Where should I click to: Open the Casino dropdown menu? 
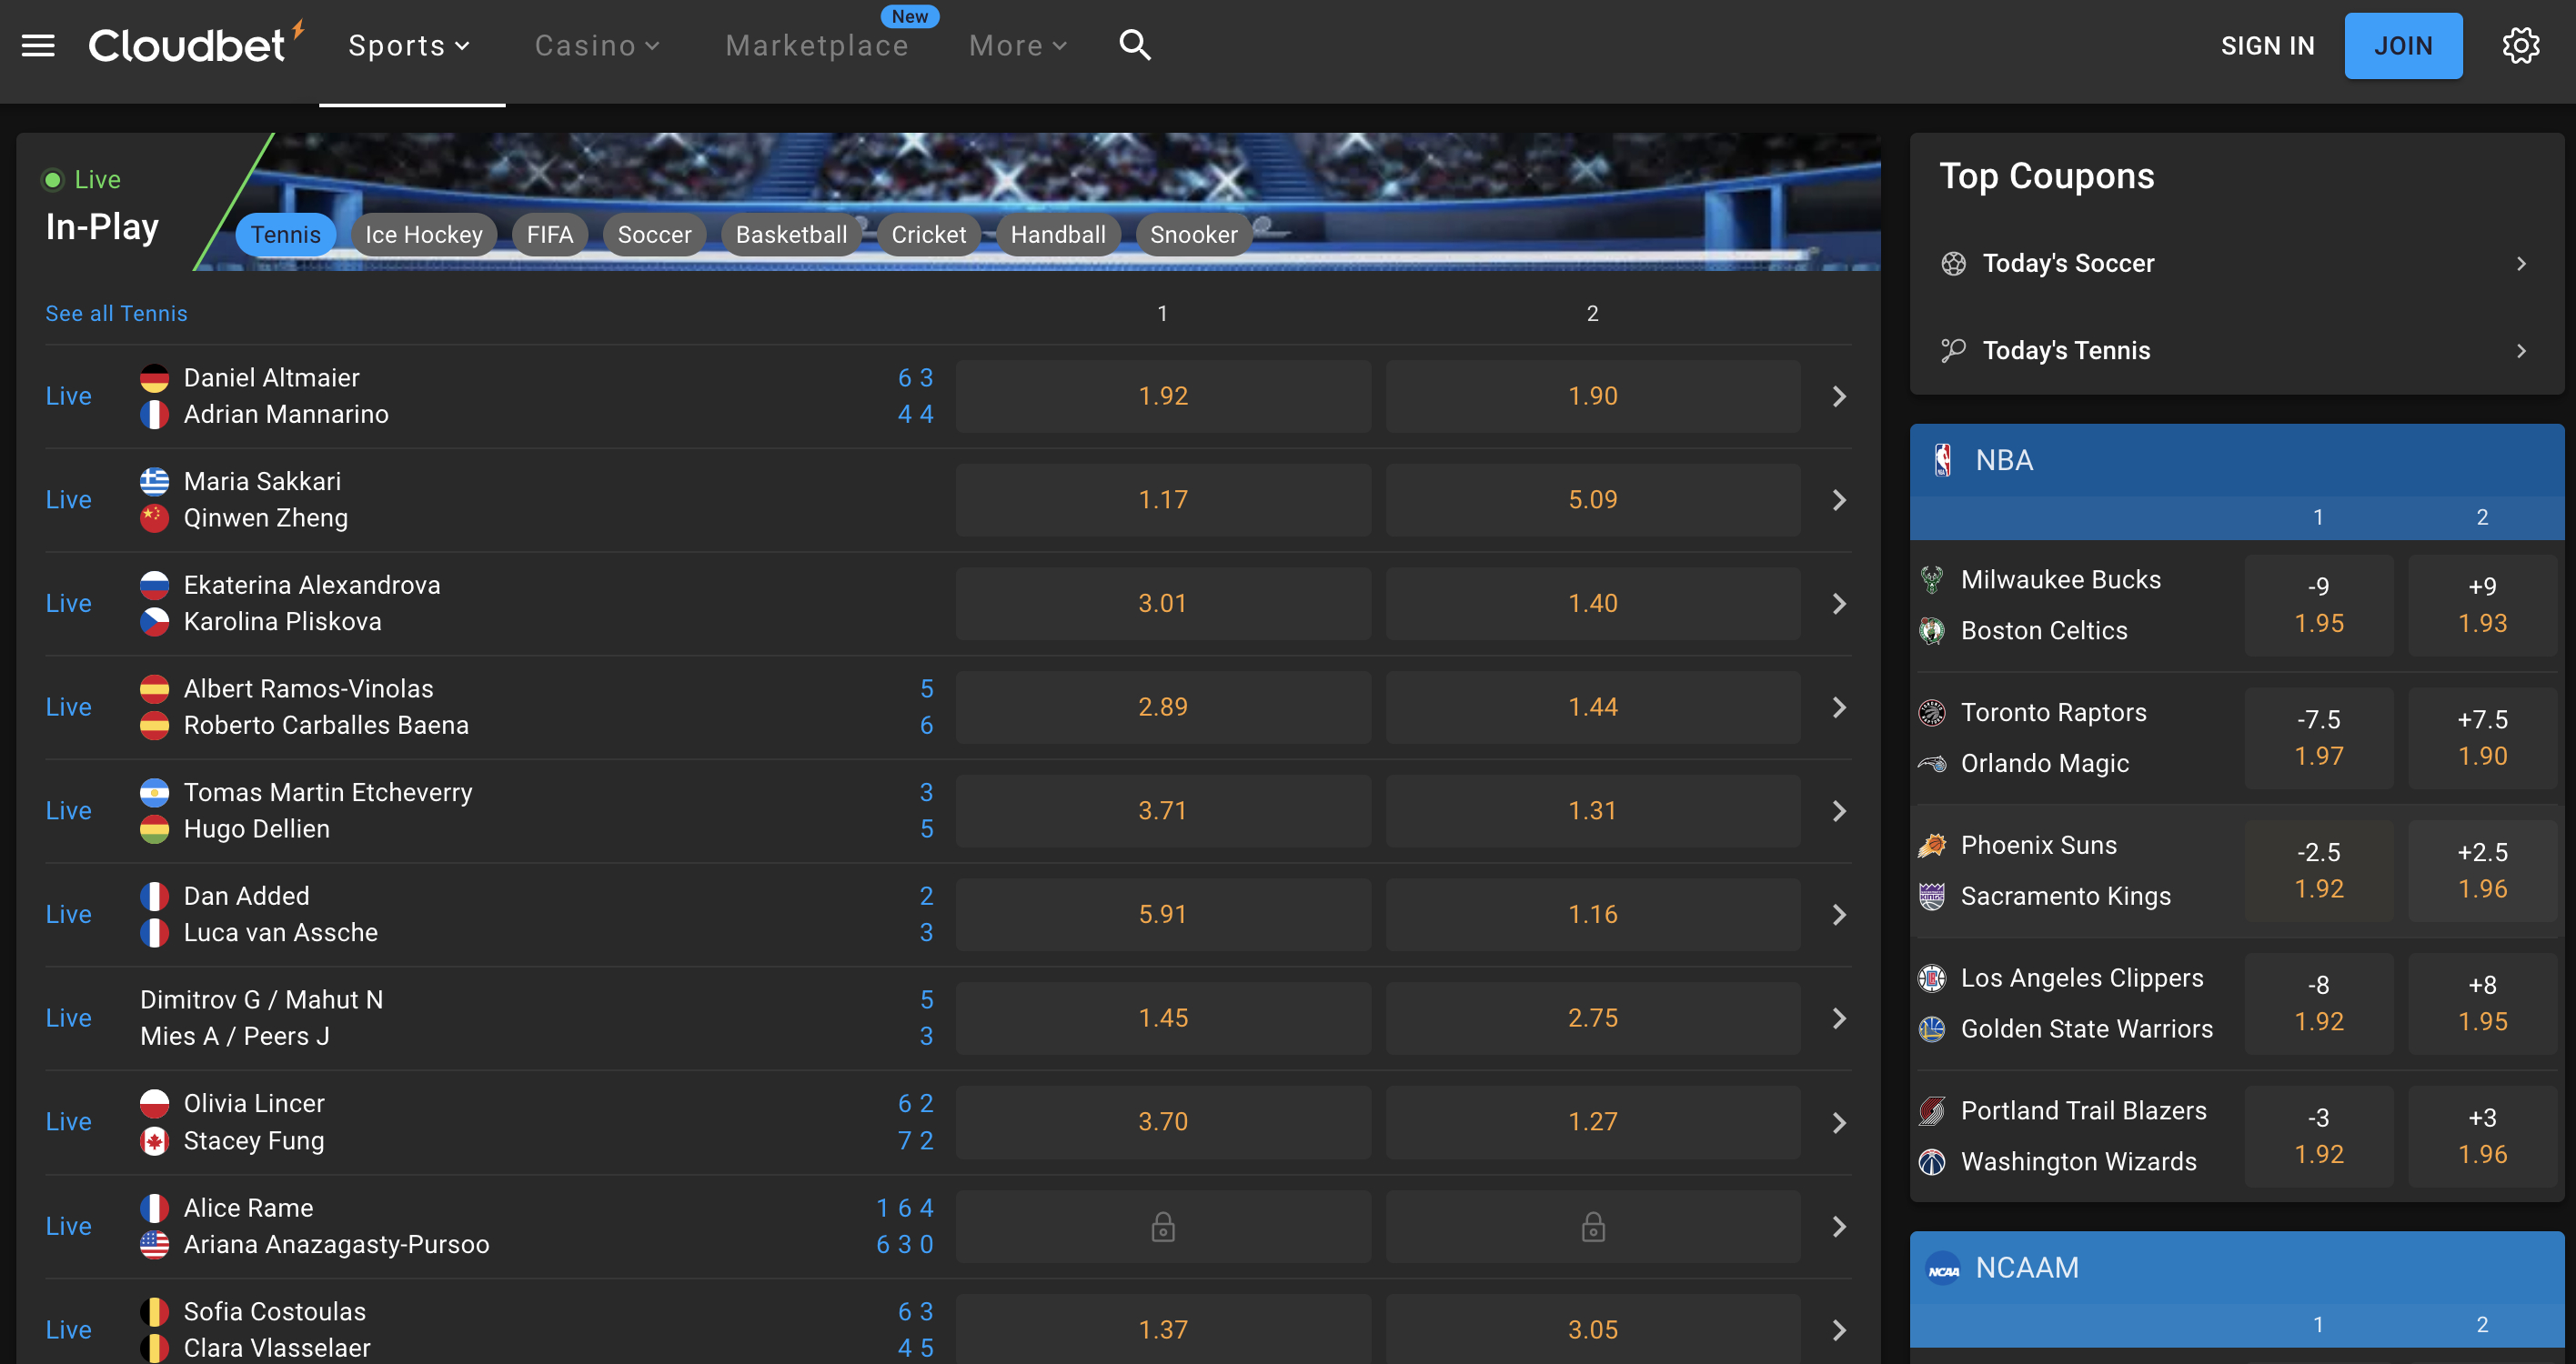[597, 46]
